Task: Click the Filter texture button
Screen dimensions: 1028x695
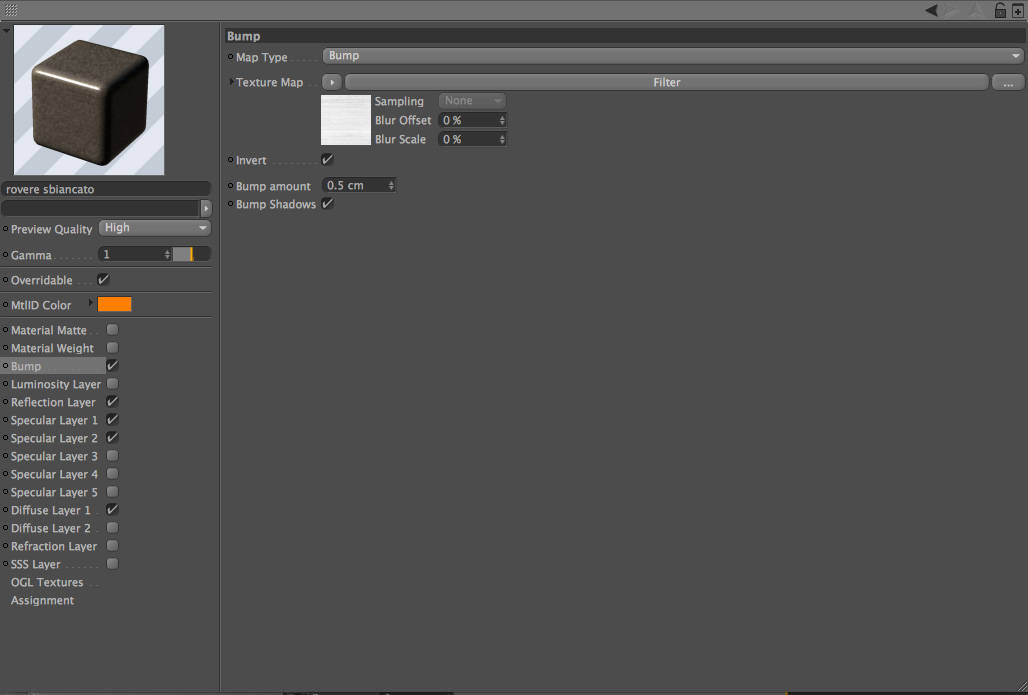Action: pos(667,82)
